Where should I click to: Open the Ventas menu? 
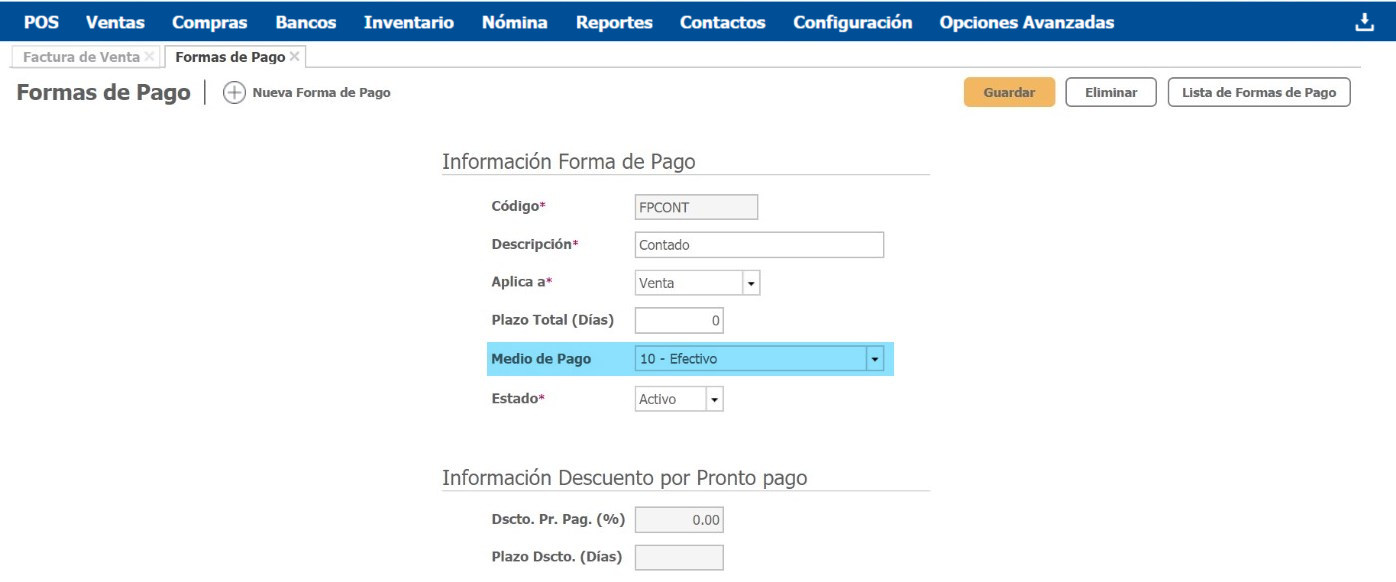click(115, 22)
